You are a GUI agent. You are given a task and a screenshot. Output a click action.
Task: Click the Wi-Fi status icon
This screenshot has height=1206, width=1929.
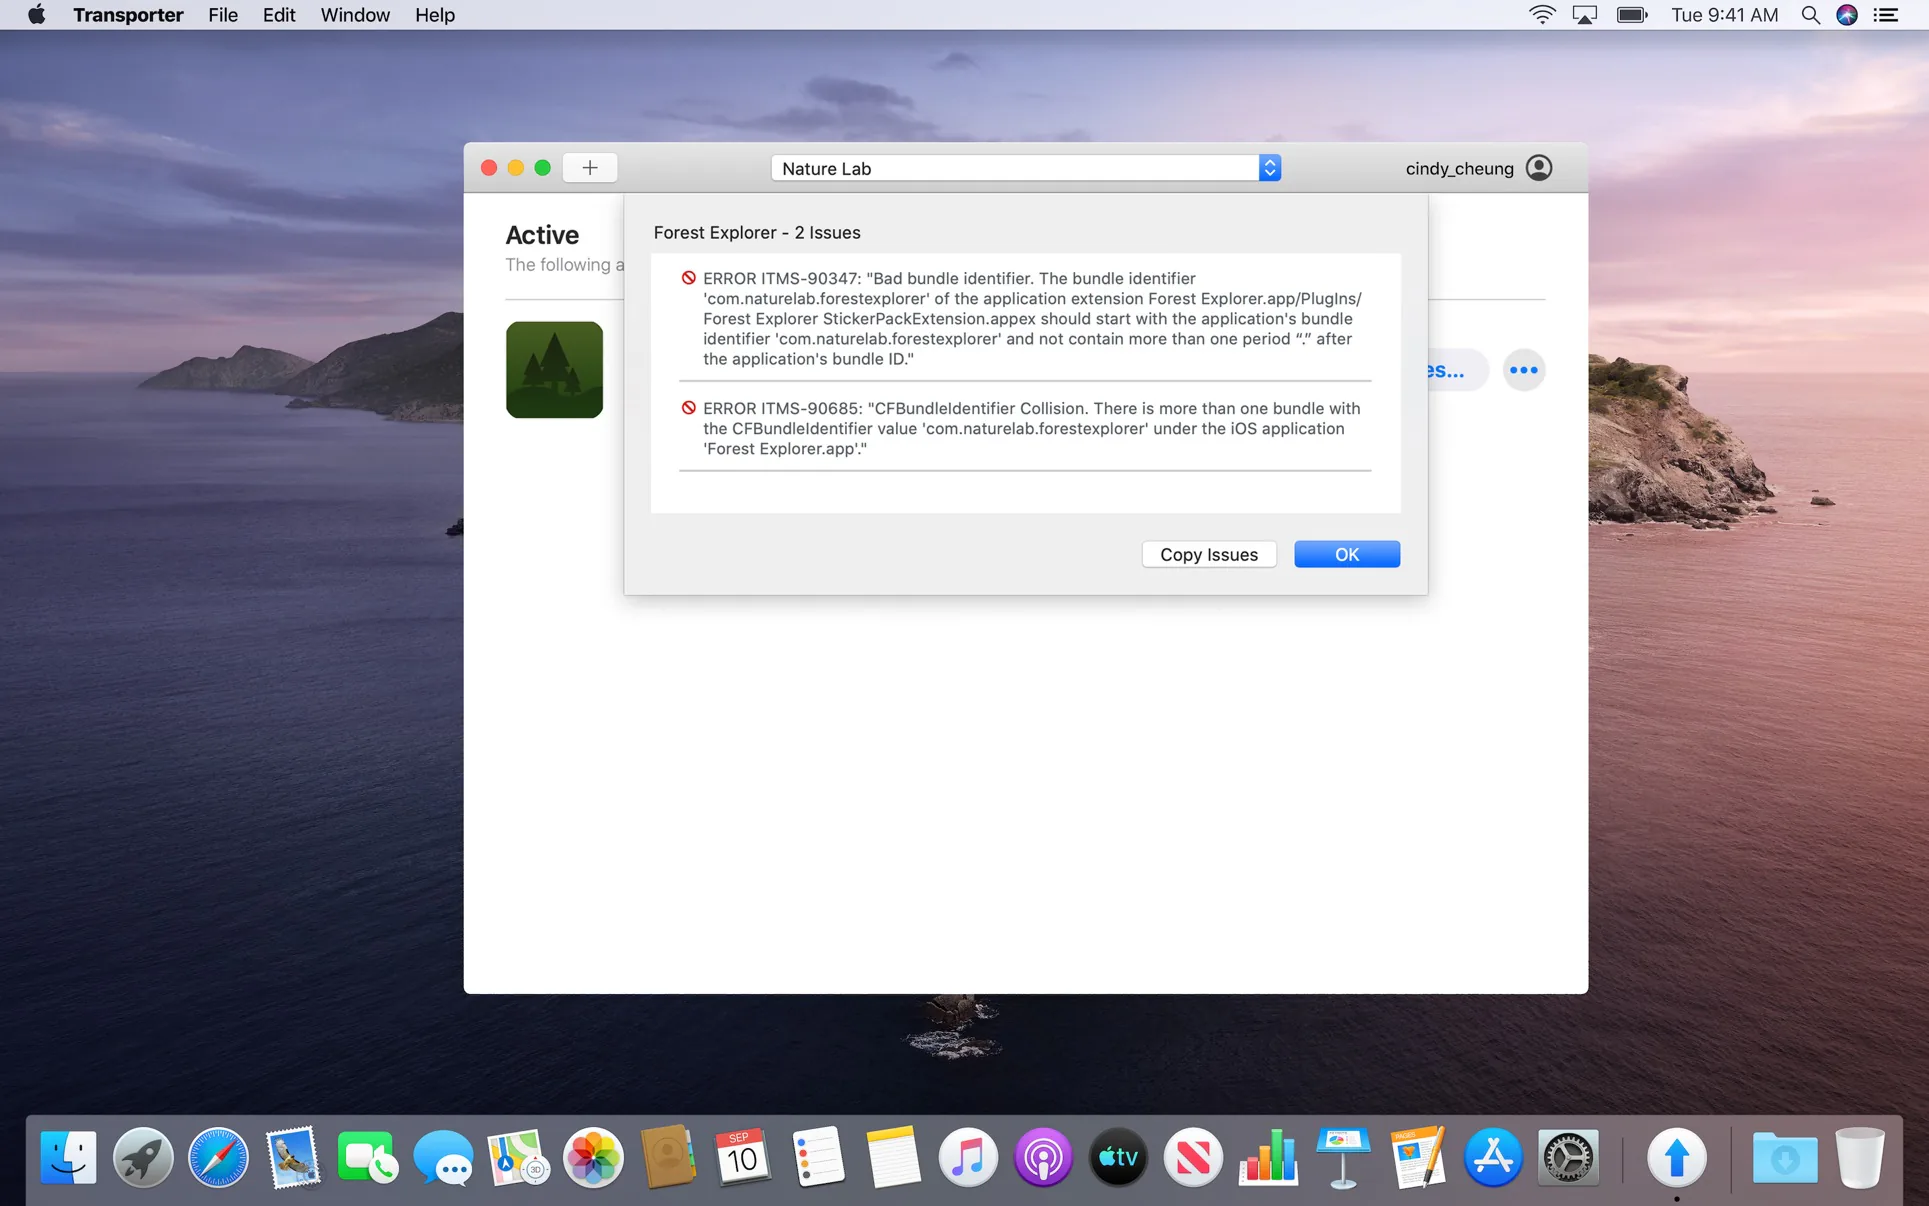pyautogui.click(x=1542, y=15)
